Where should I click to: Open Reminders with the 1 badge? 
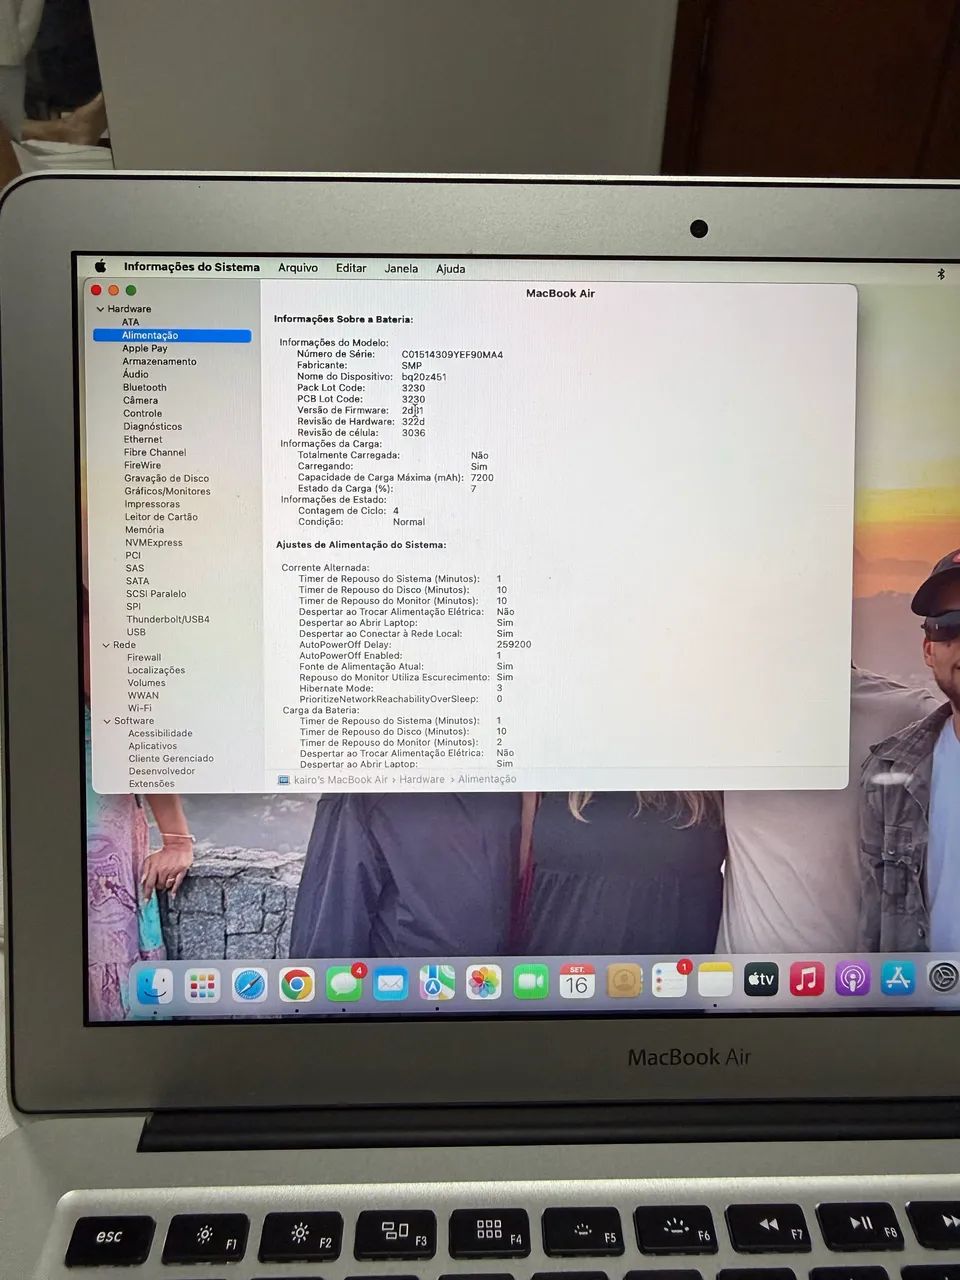[x=670, y=980]
